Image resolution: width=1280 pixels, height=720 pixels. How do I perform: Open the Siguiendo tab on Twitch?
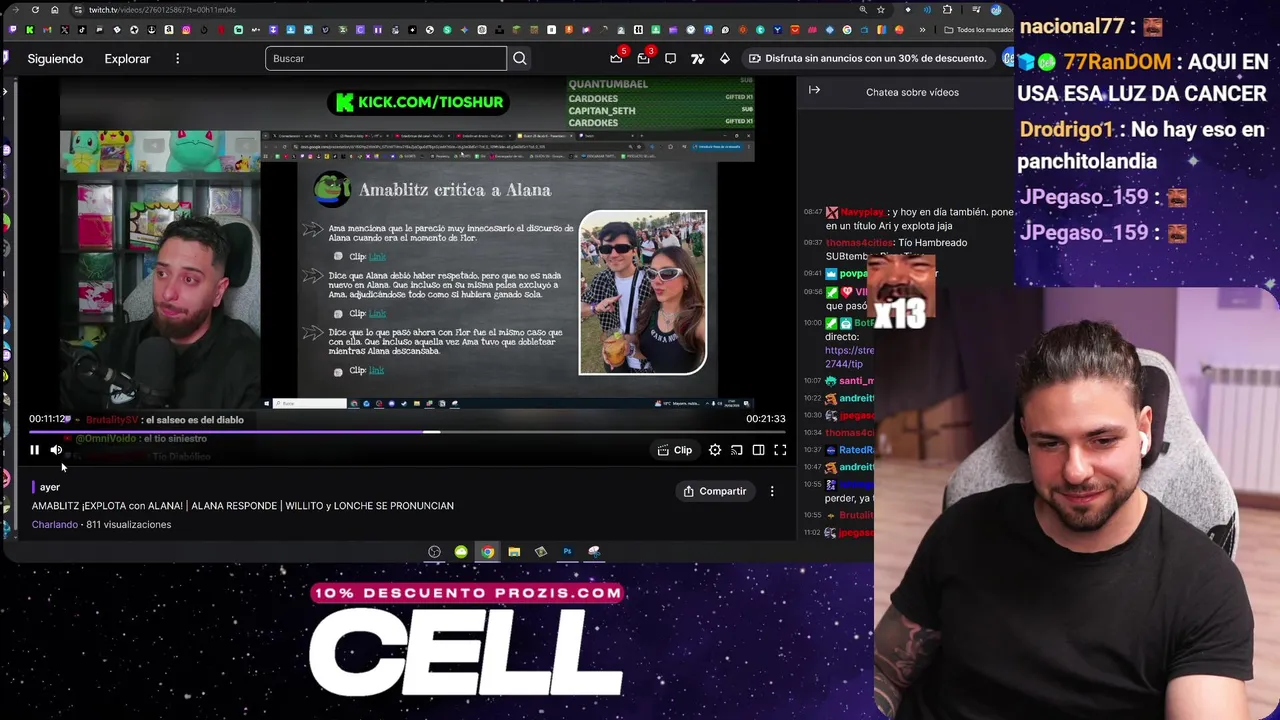55,59
